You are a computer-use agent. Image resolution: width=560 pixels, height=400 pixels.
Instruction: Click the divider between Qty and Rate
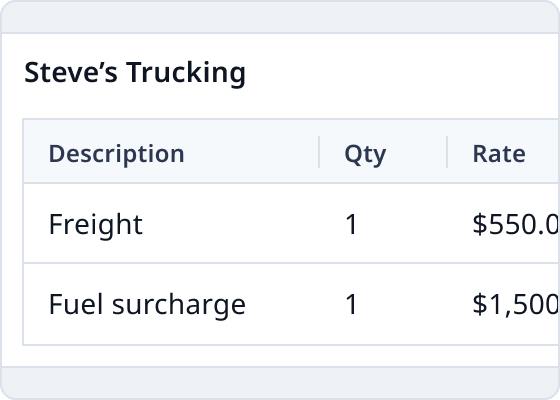[447, 152]
